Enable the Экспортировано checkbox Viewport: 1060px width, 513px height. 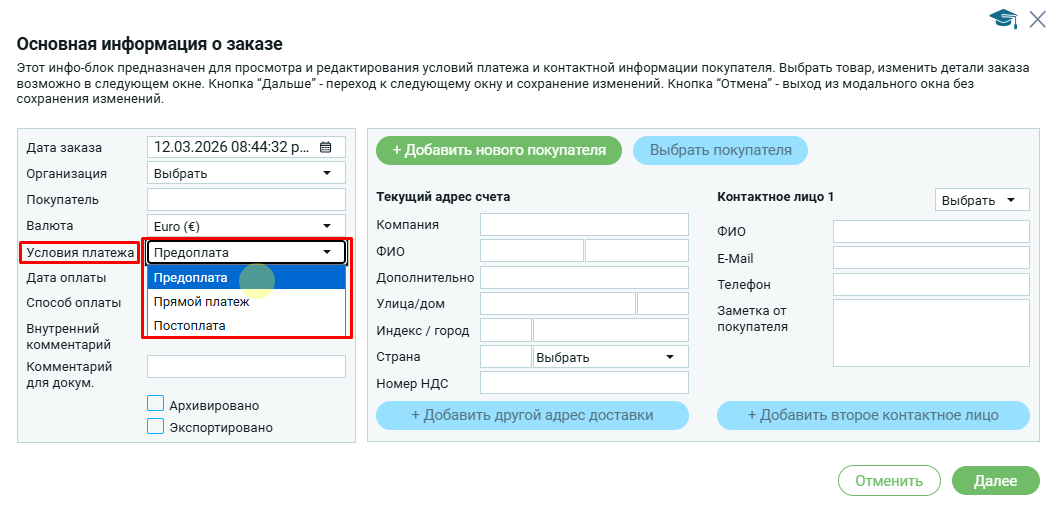tap(155, 426)
